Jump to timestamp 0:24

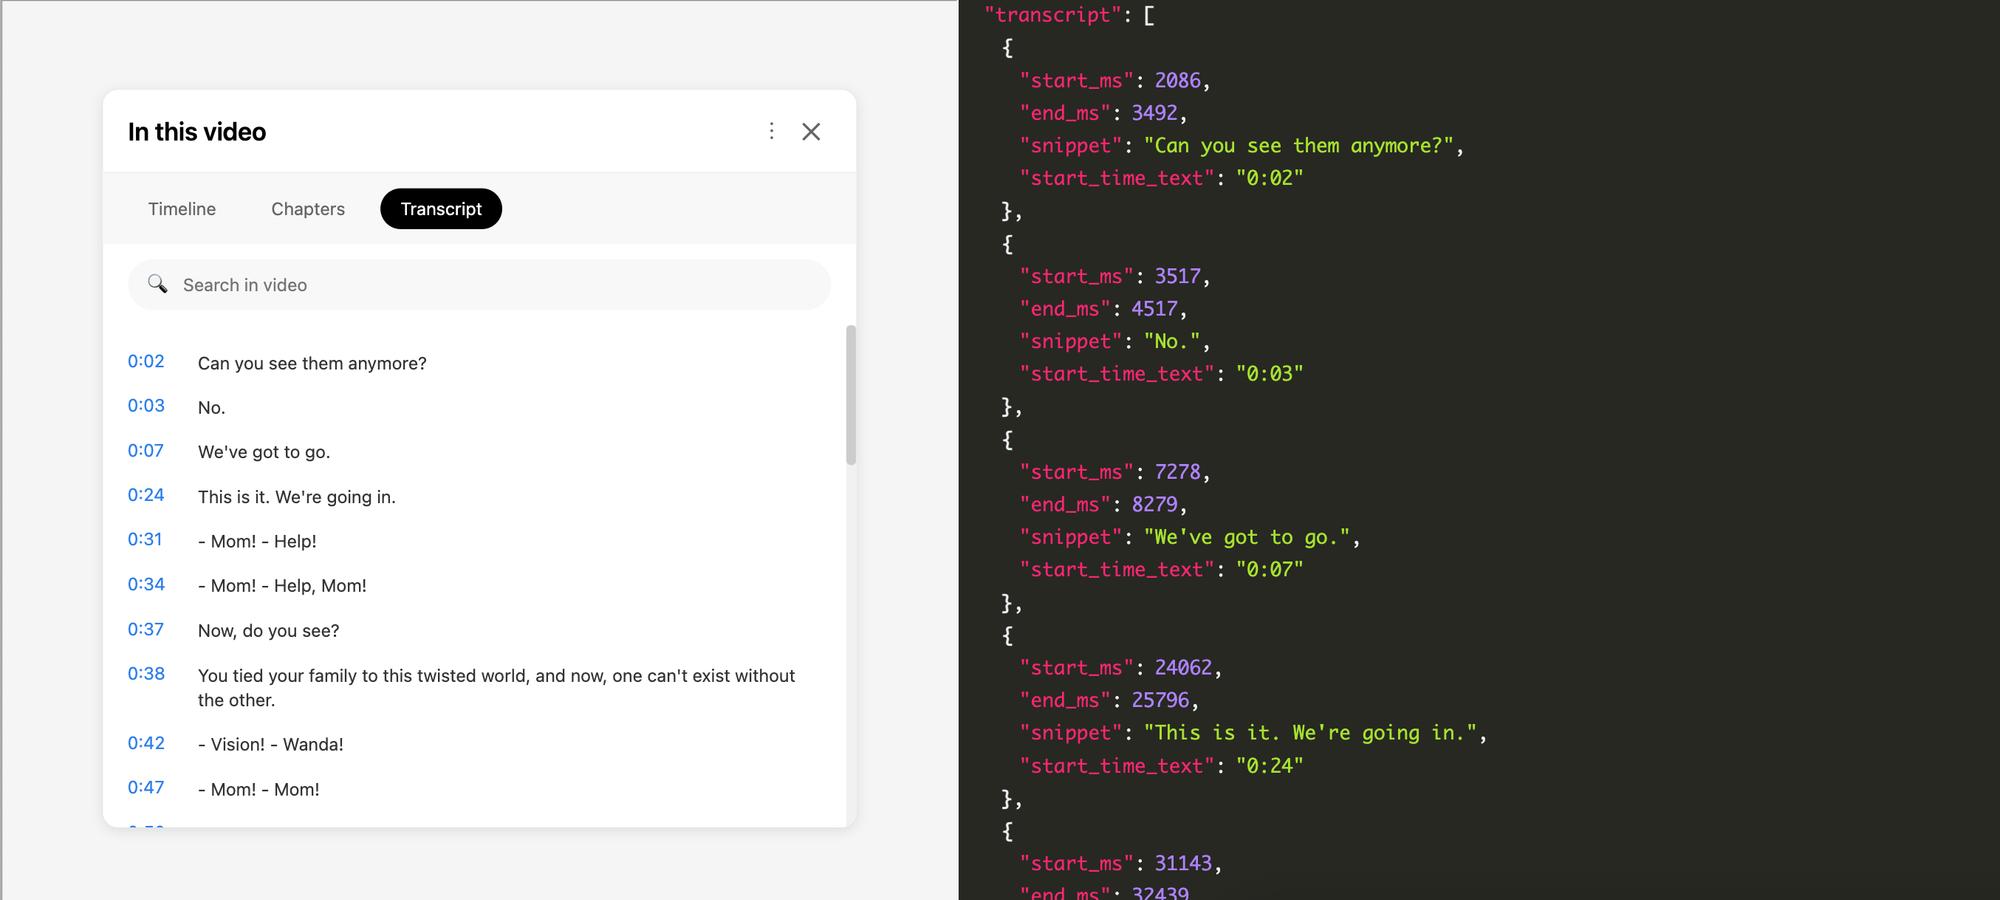point(146,495)
